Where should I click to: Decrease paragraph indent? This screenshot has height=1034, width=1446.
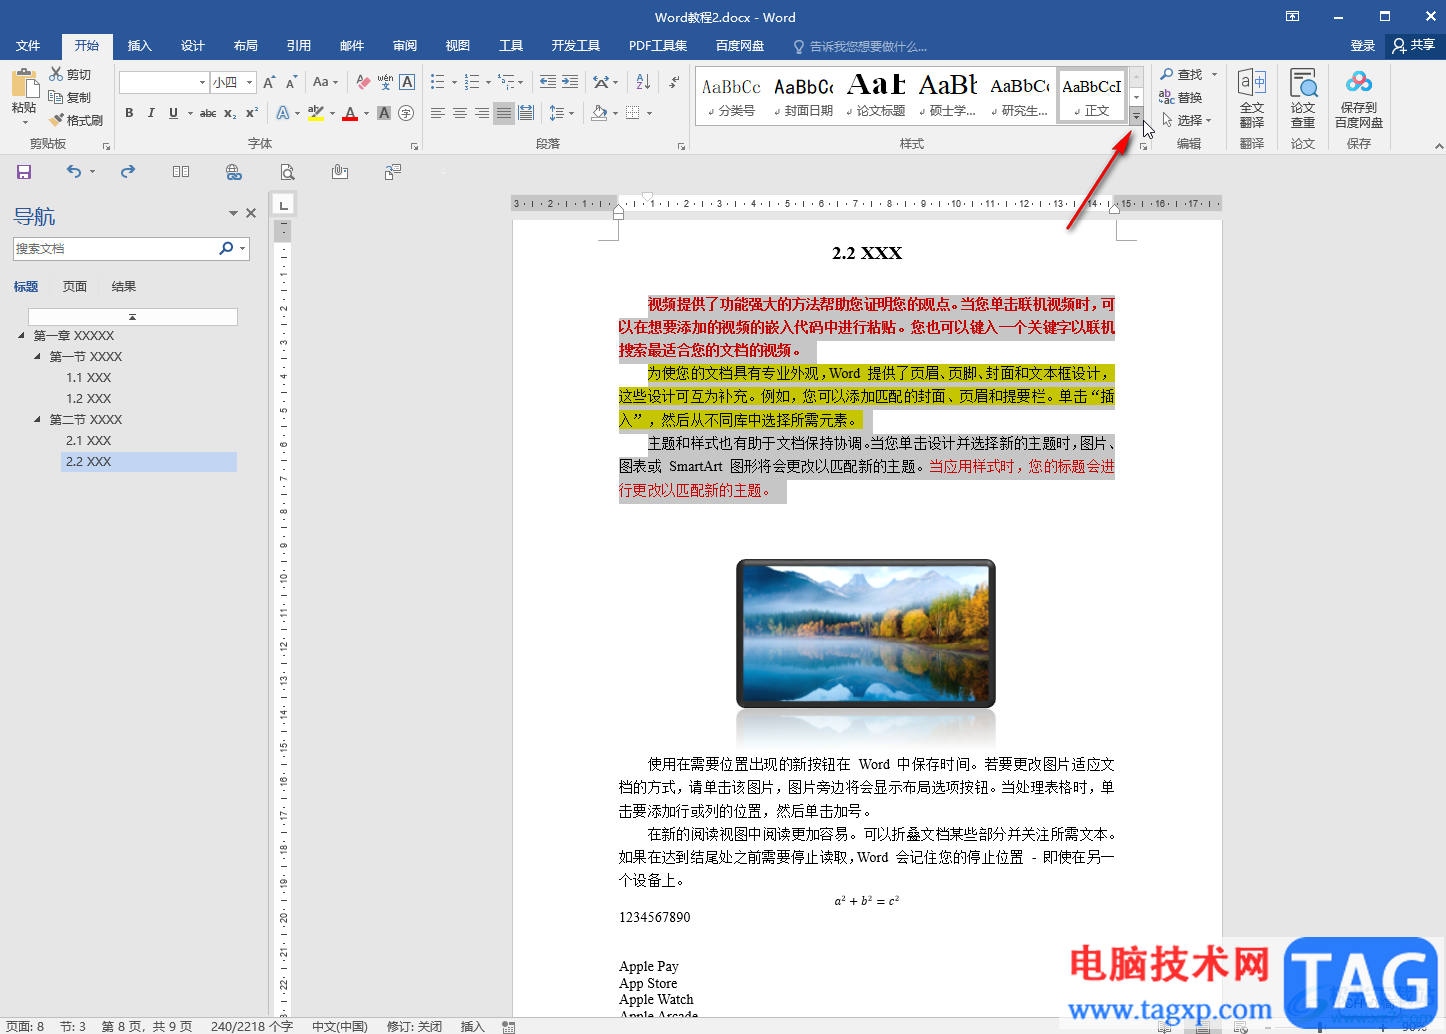pos(547,82)
